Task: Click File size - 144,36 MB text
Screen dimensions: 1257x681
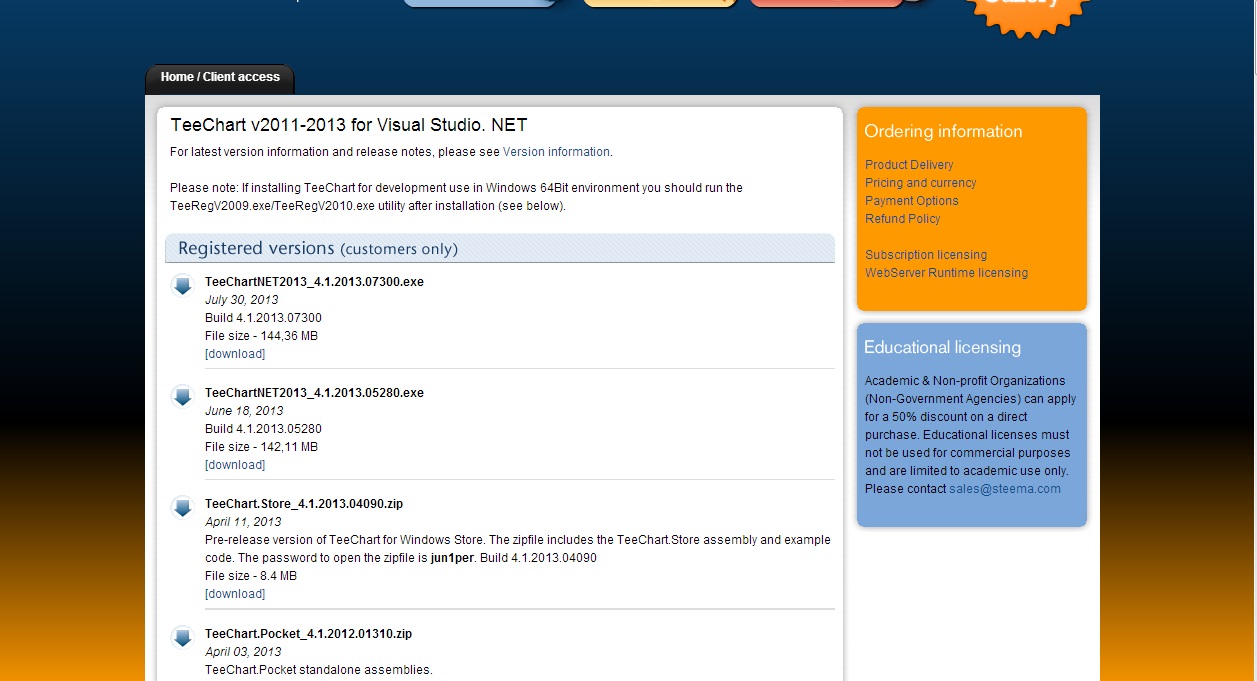Action: point(261,336)
